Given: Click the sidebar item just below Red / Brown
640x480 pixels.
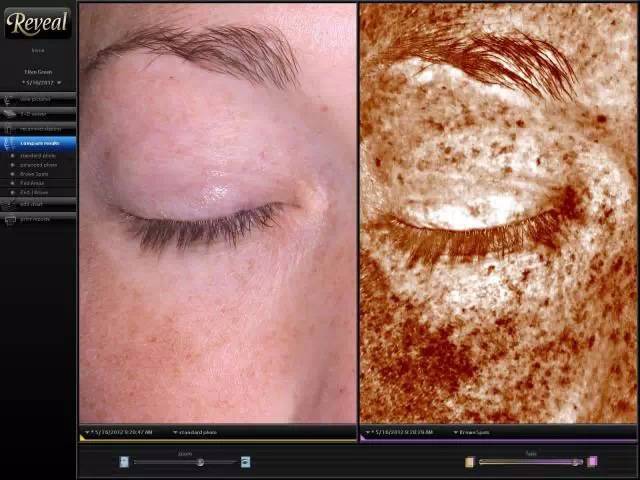Looking at the screenshot, I should click(38, 204).
